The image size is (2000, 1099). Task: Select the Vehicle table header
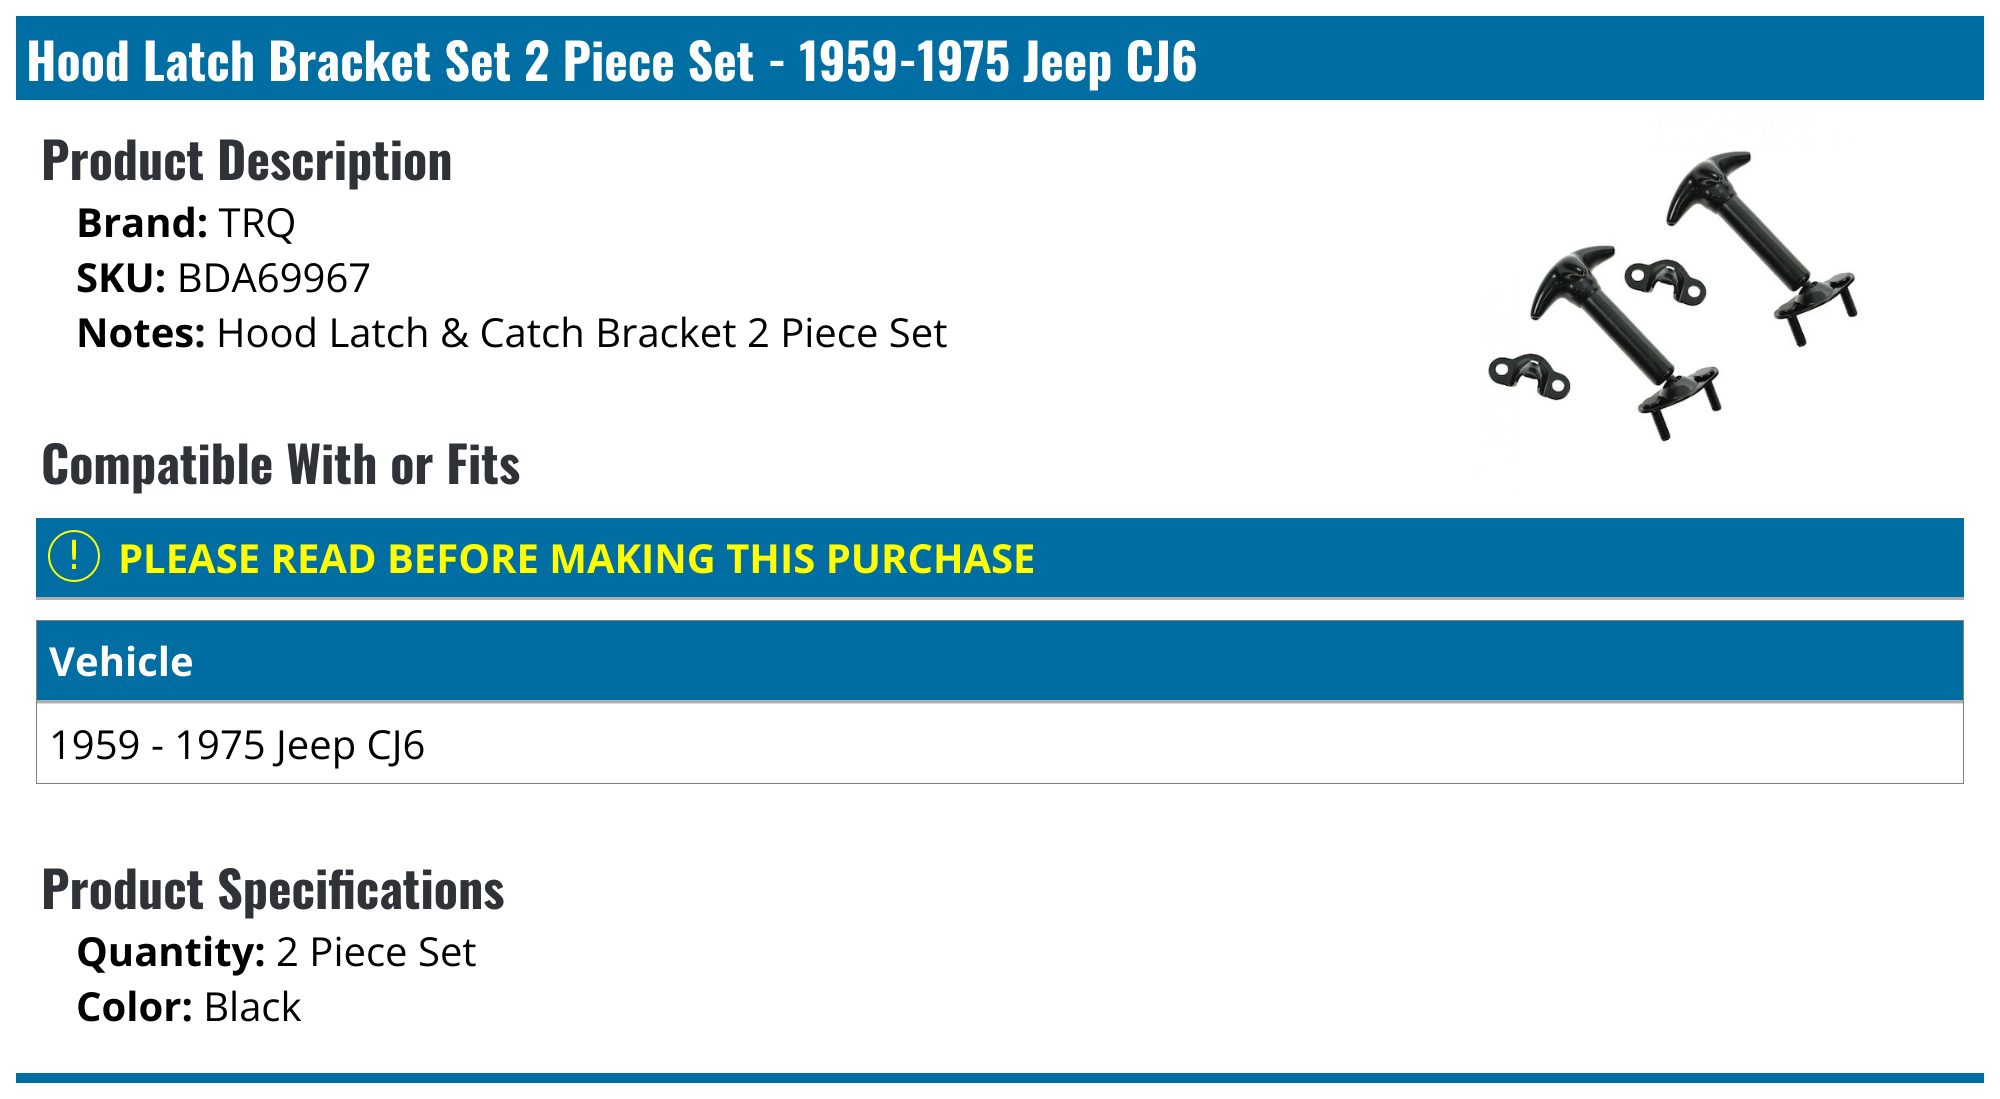(121, 661)
